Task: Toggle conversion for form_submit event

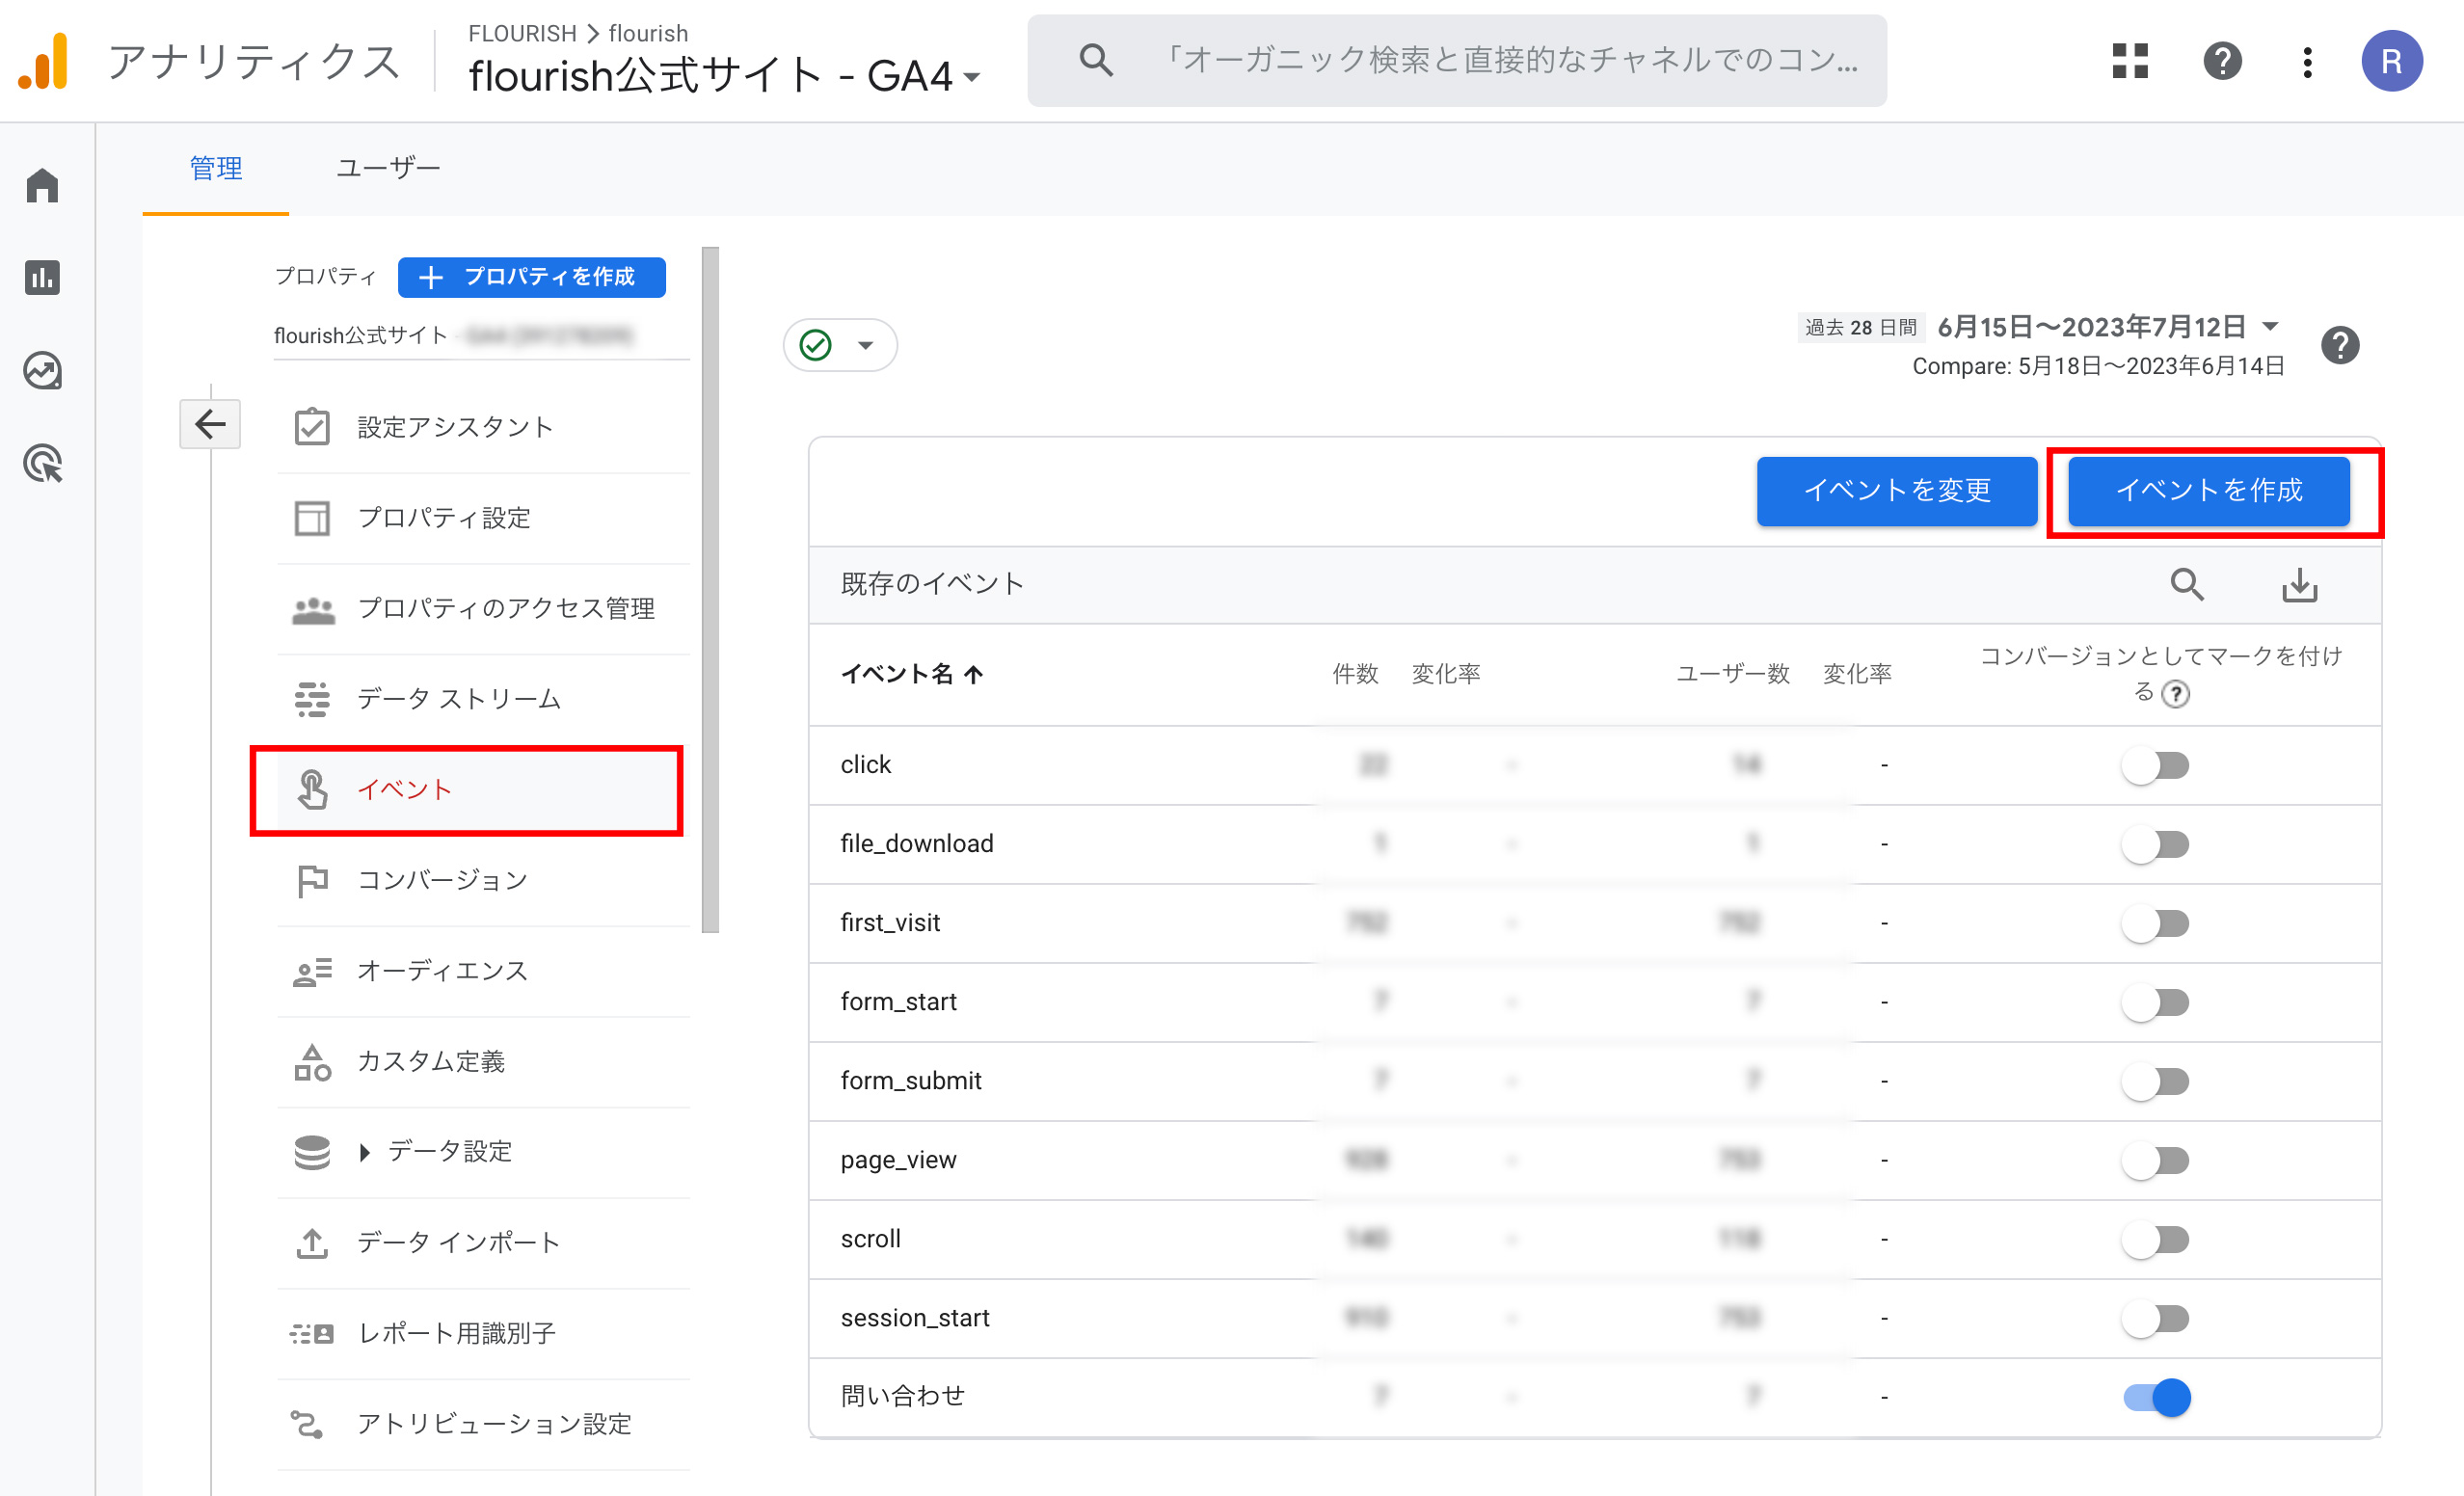Action: [x=2156, y=1082]
